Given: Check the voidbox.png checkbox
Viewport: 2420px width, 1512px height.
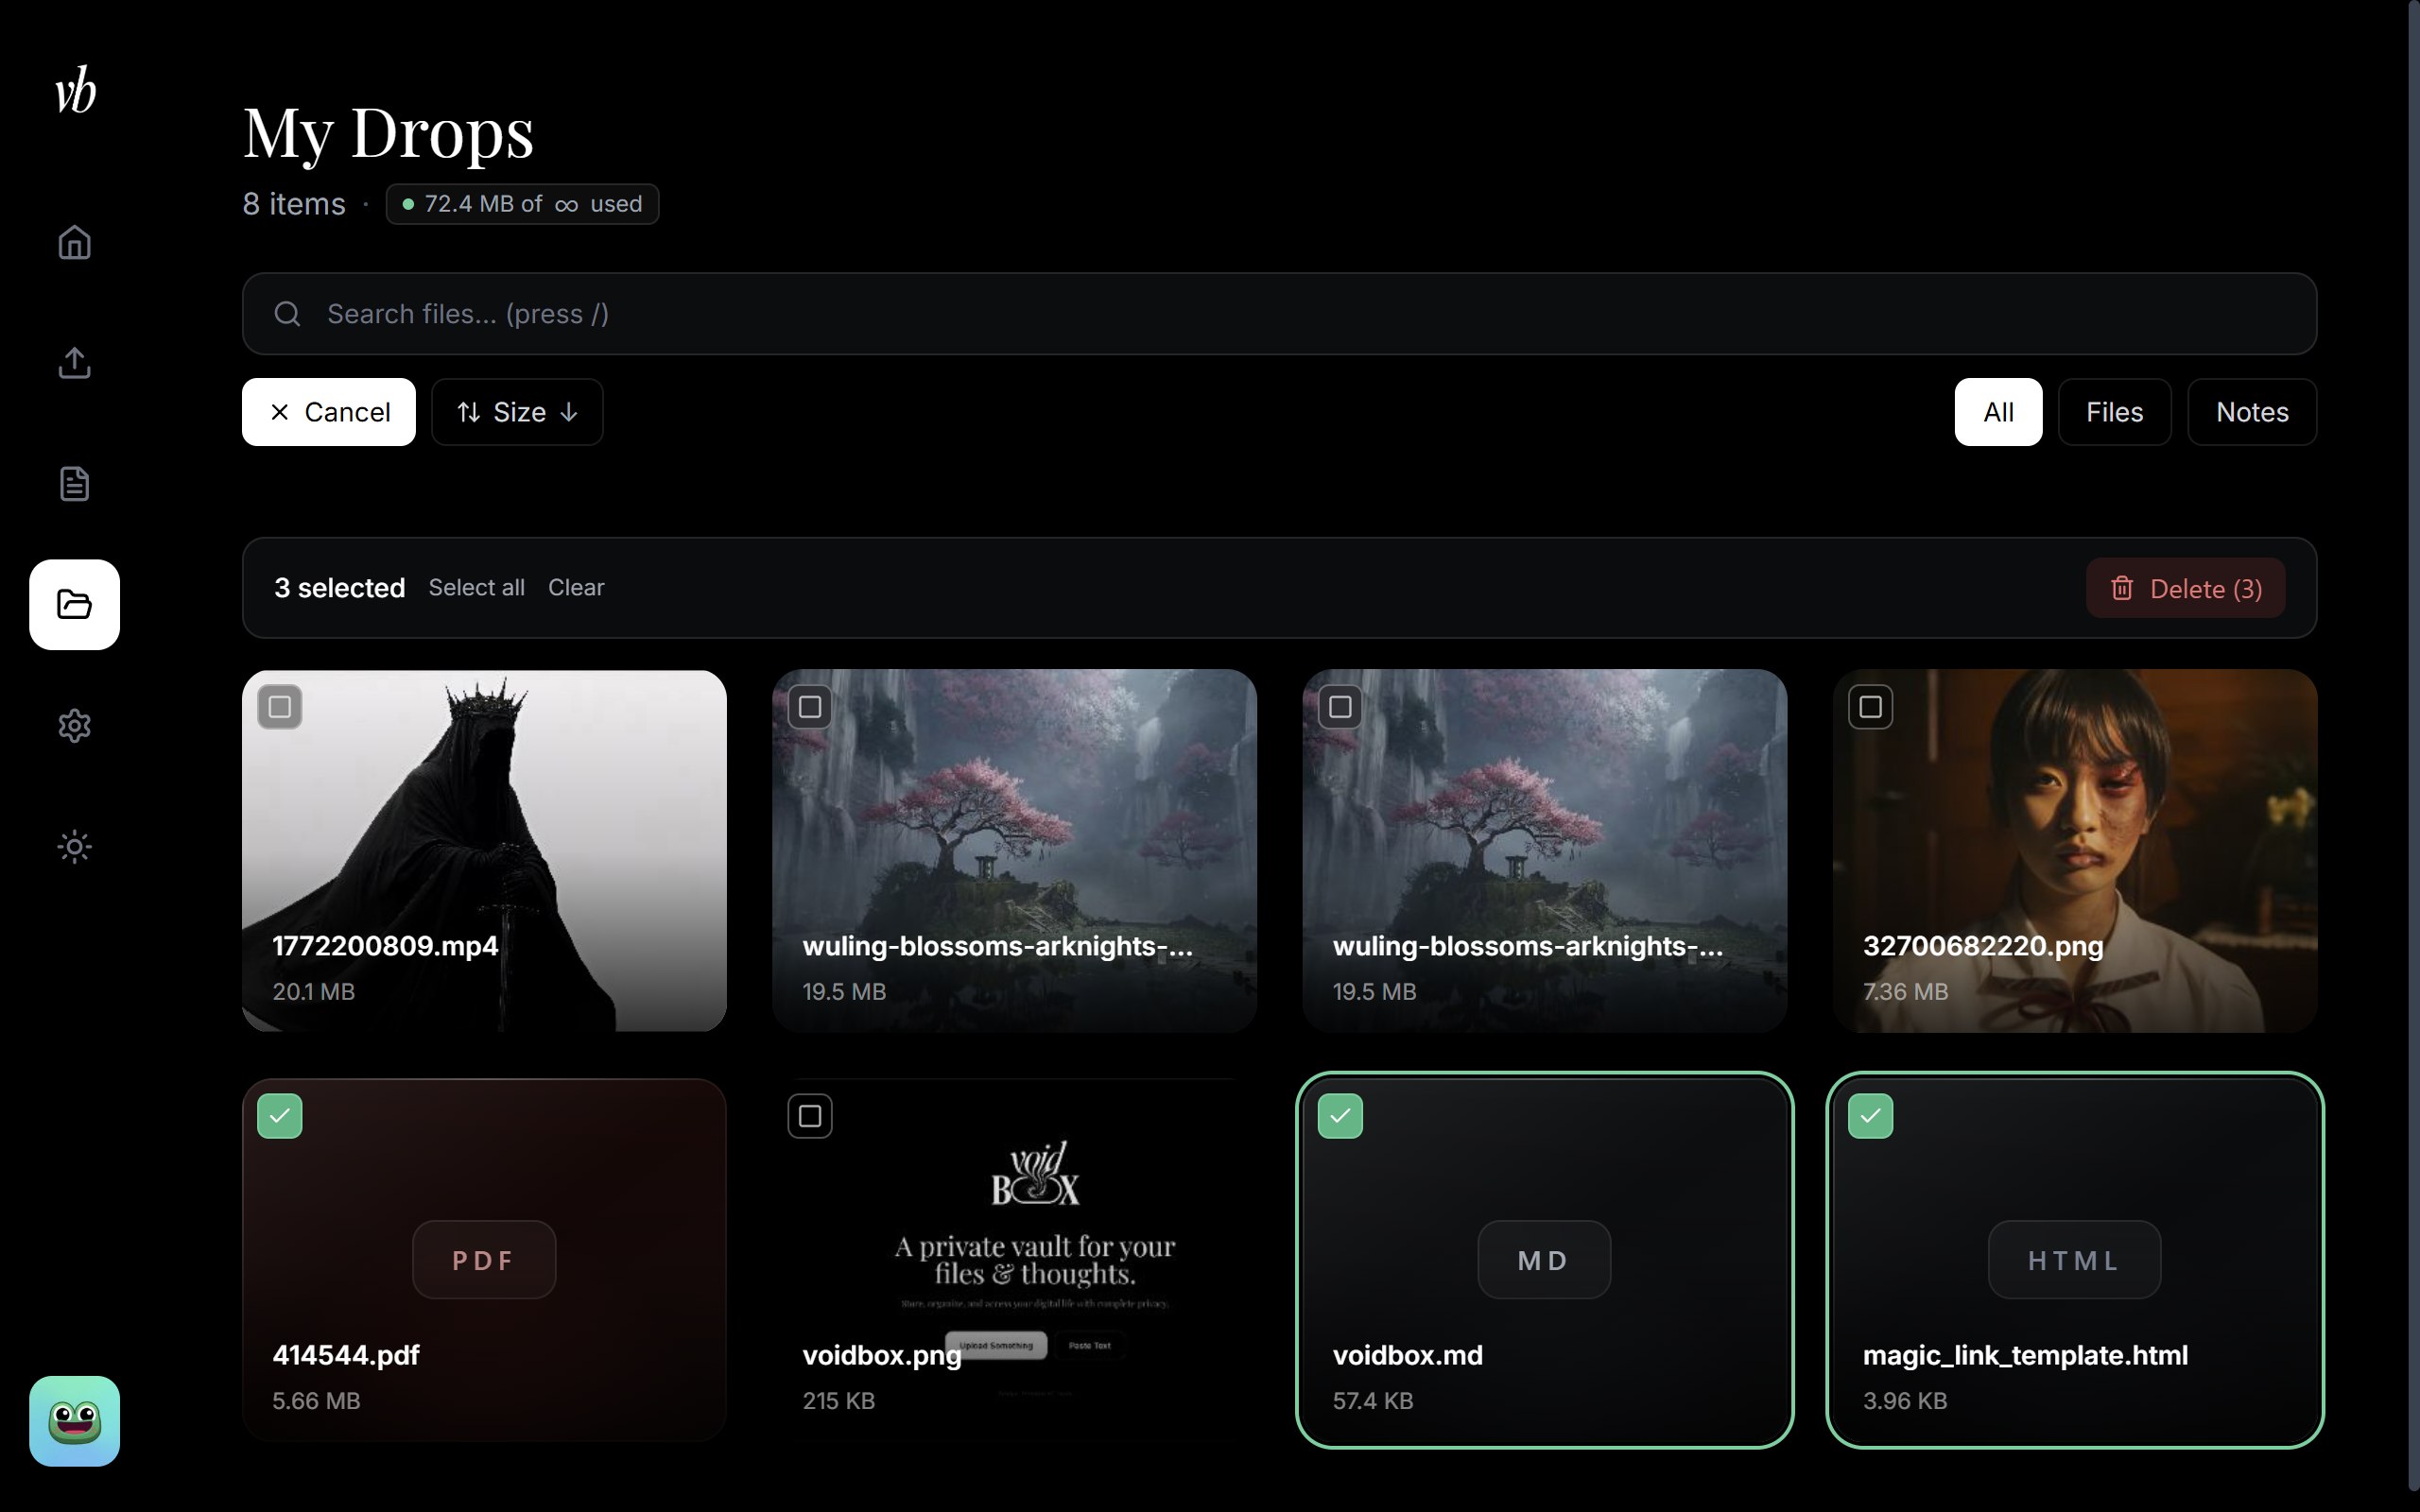Looking at the screenshot, I should 810,1116.
